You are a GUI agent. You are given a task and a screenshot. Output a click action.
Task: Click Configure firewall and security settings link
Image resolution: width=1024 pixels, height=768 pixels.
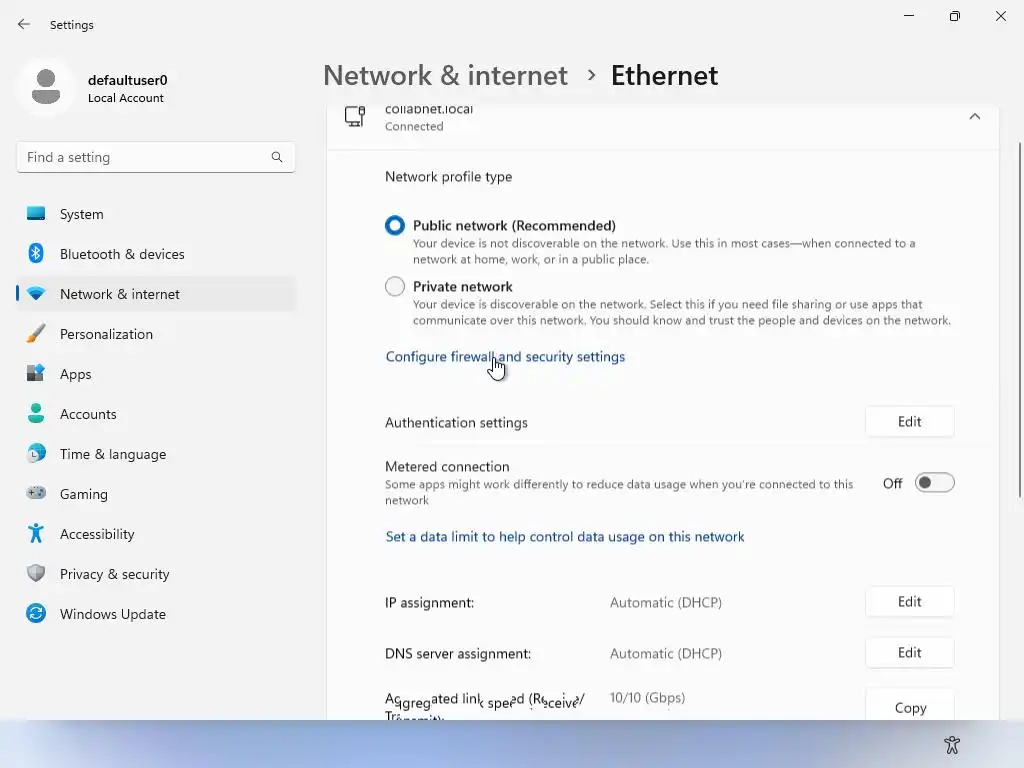[505, 357]
